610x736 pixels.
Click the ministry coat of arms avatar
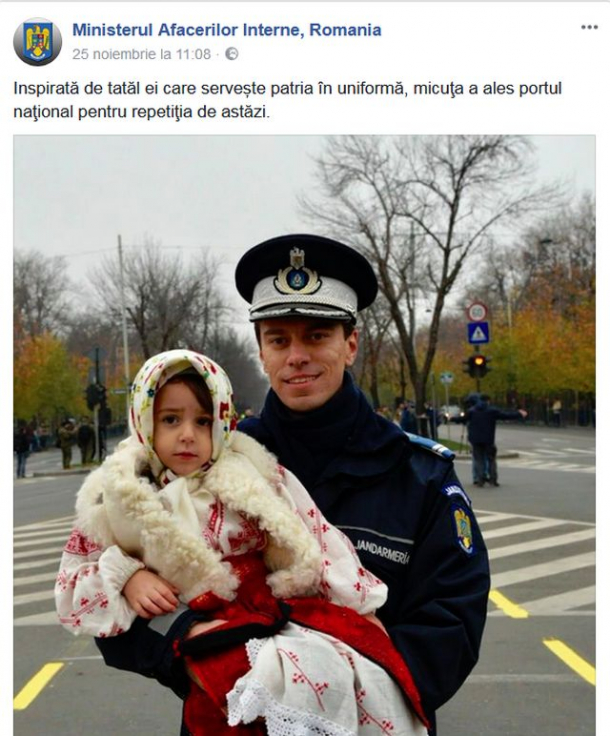(x=38, y=42)
